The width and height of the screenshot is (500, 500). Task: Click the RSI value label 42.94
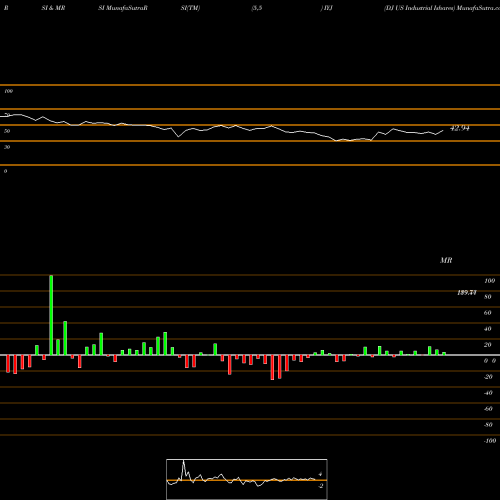[460, 128]
